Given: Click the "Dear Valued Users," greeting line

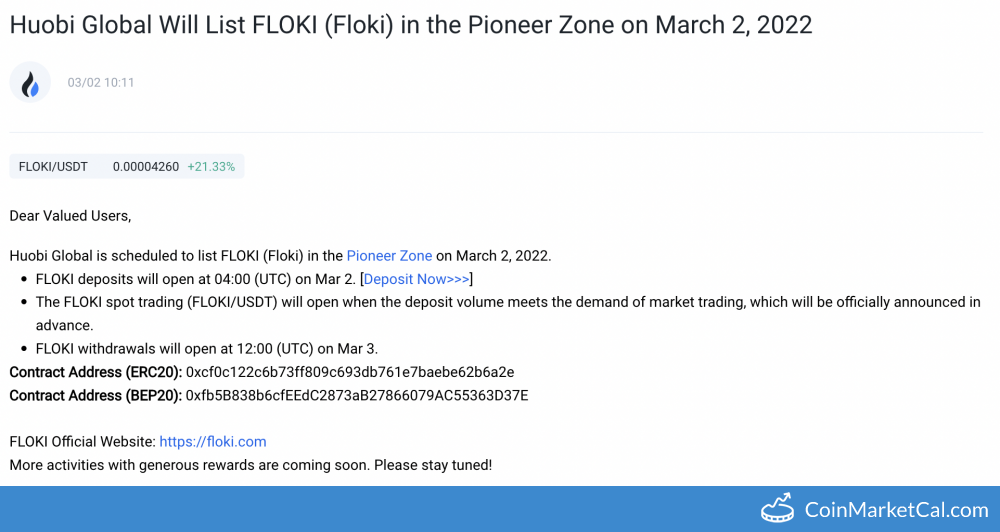Looking at the screenshot, I should click(x=70, y=215).
